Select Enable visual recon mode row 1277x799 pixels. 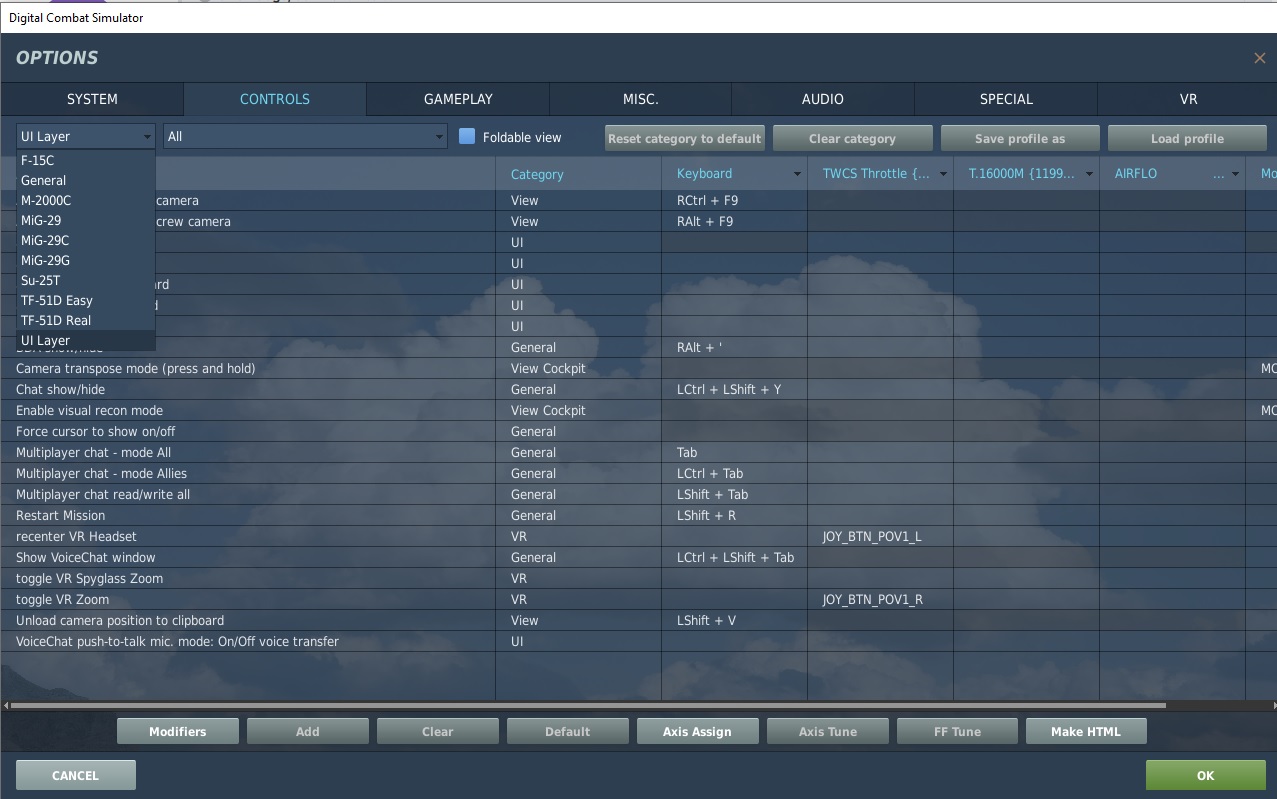pyautogui.click(x=638, y=410)
